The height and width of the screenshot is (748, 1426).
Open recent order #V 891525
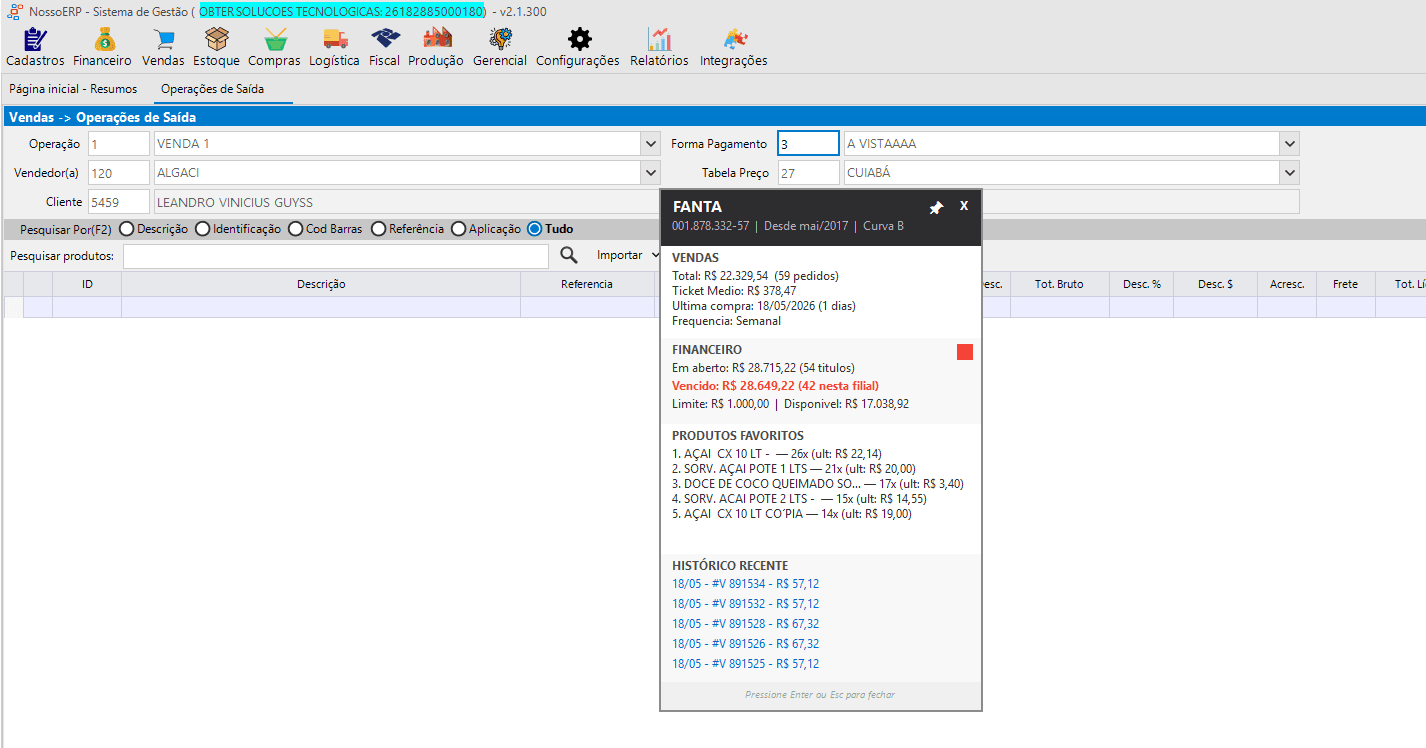(x=746, y=664)
